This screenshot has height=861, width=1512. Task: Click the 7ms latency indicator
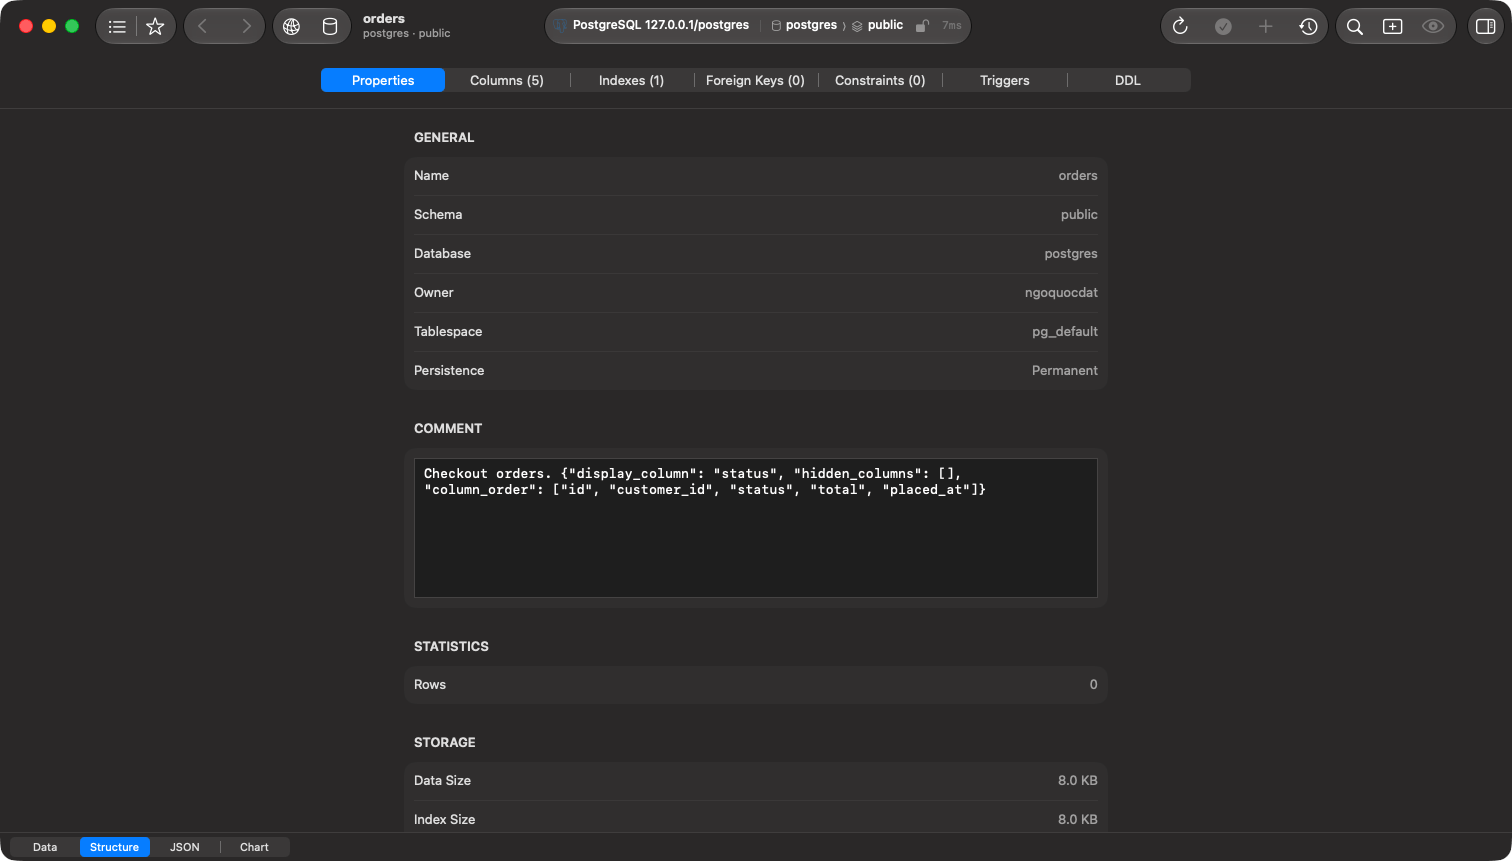pyautogui.click(x=951, y=26)
